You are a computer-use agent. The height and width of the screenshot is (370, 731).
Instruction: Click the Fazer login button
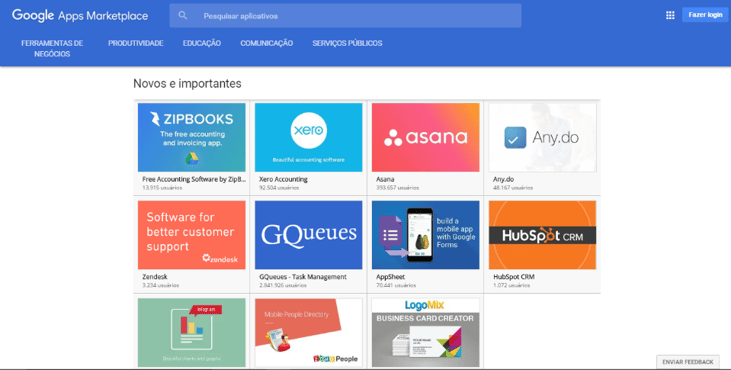pos(705,15)
